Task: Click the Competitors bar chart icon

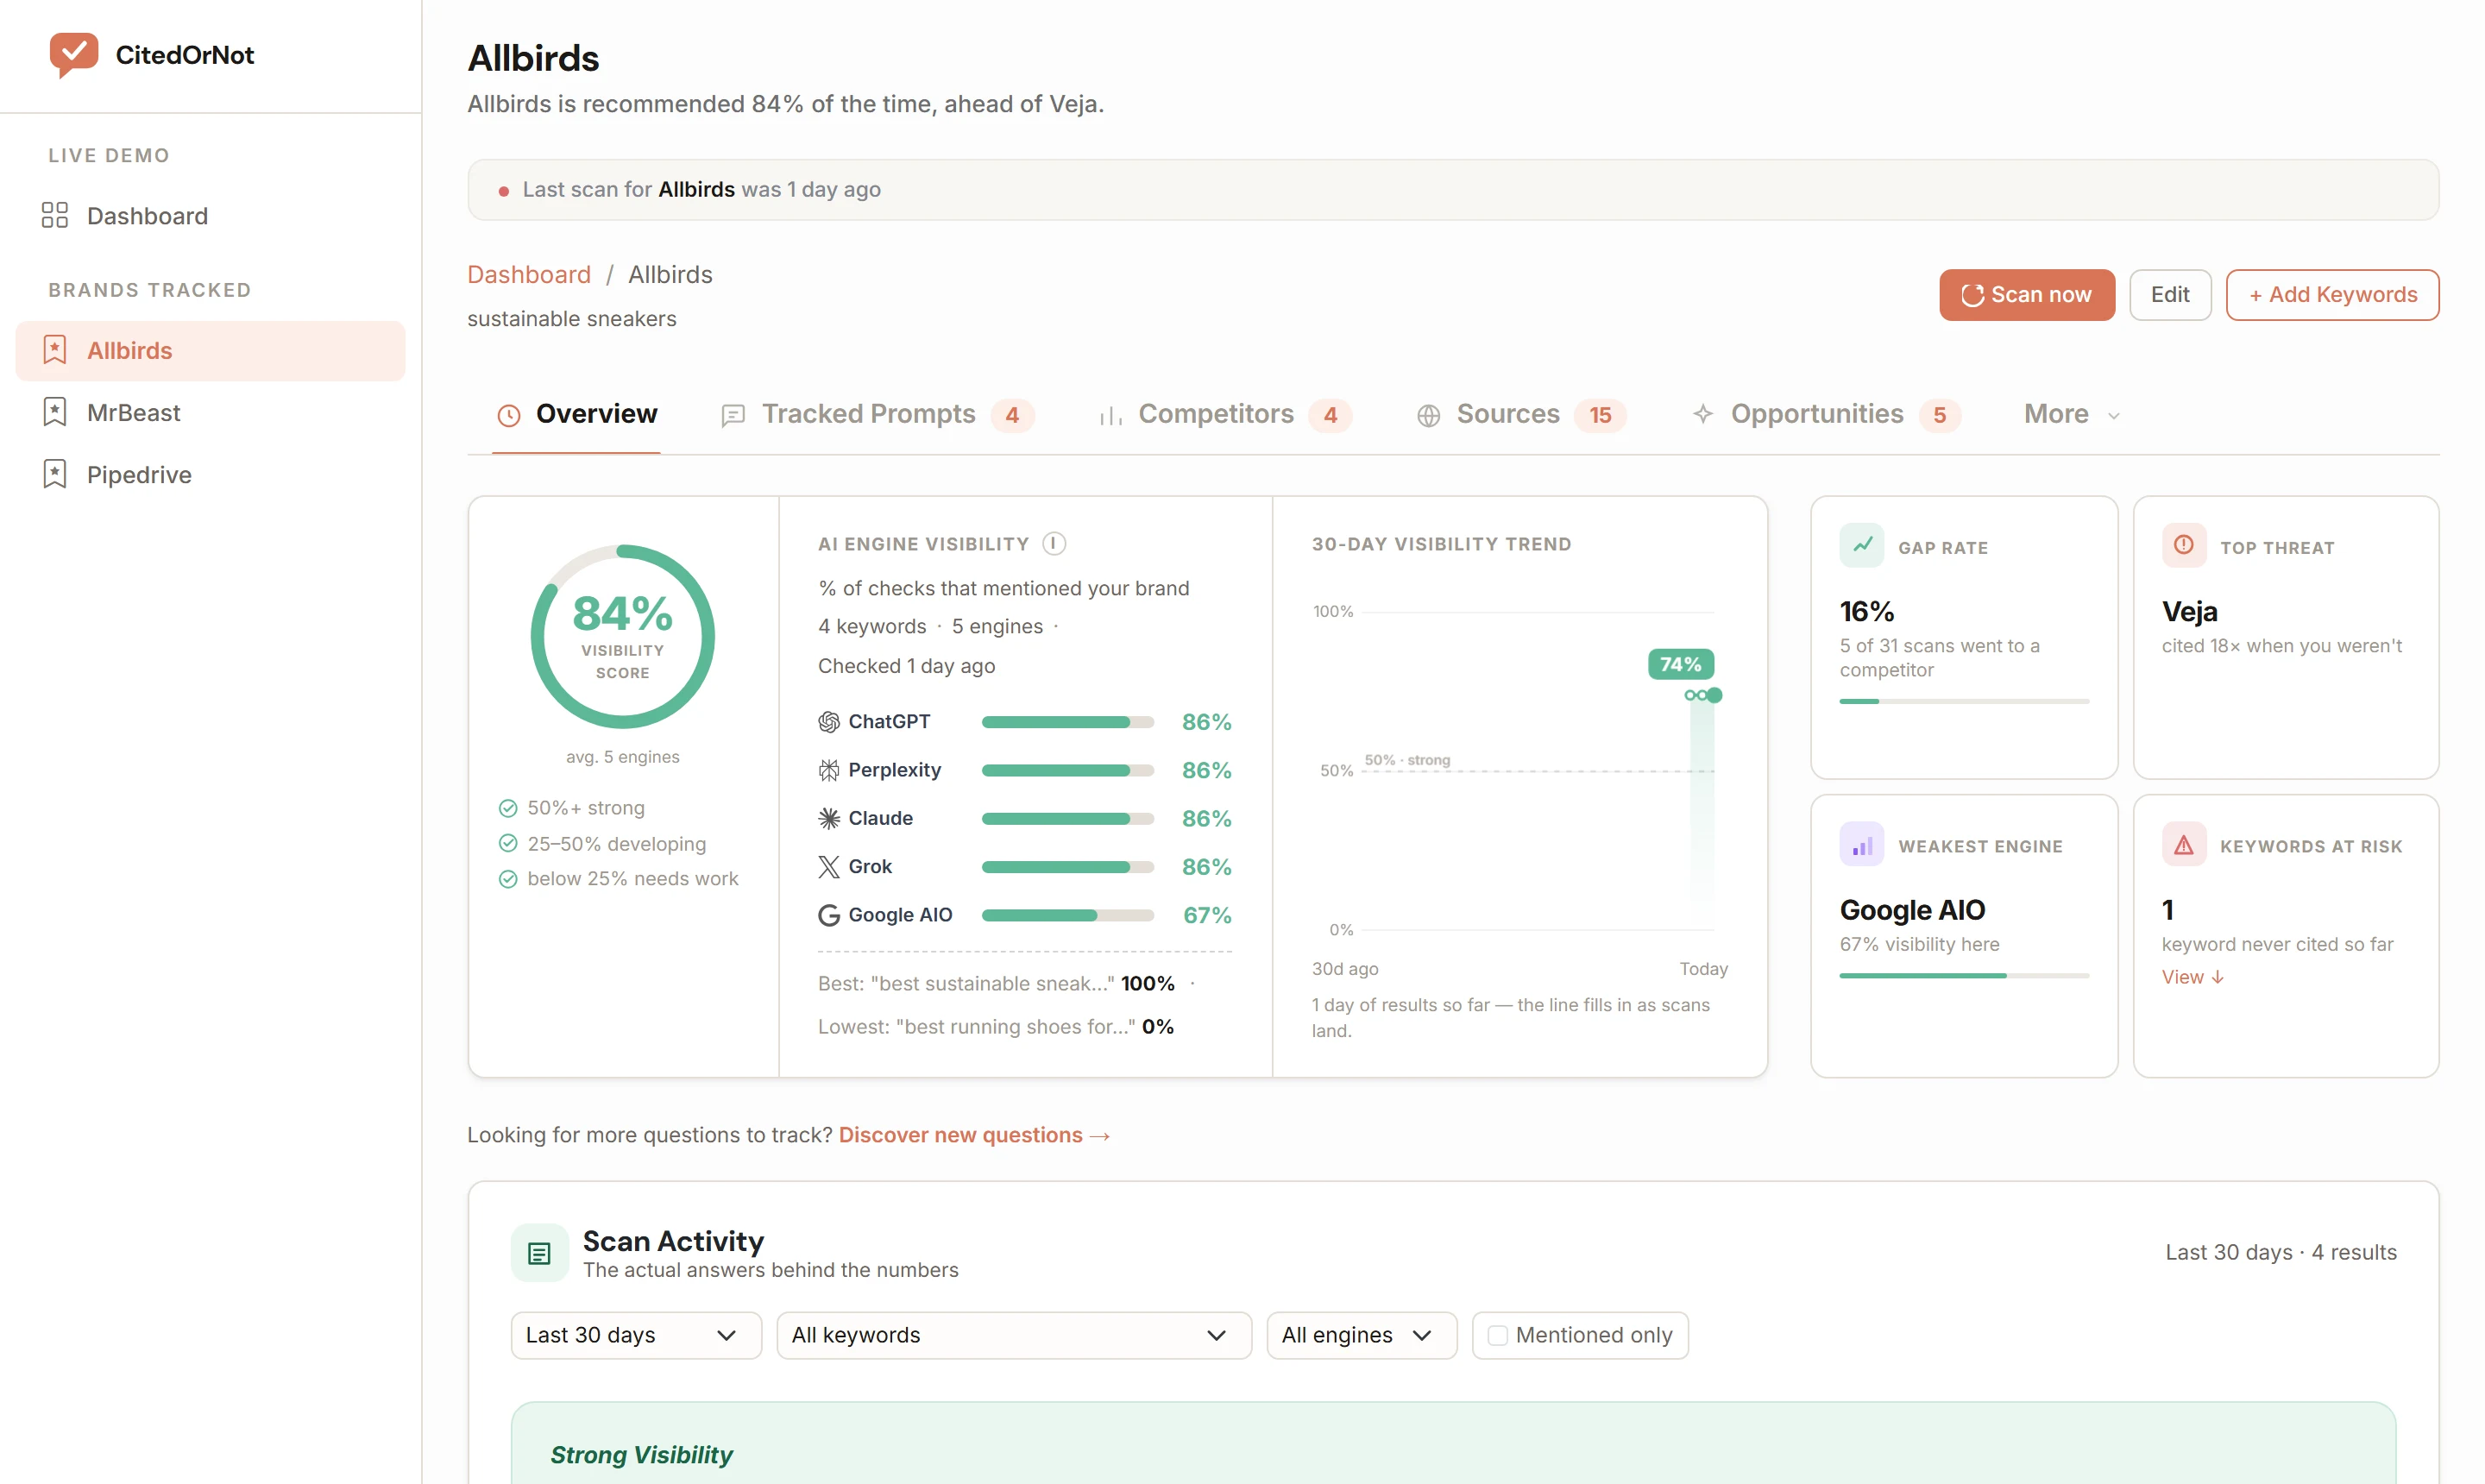Action: pos(1110,415)
